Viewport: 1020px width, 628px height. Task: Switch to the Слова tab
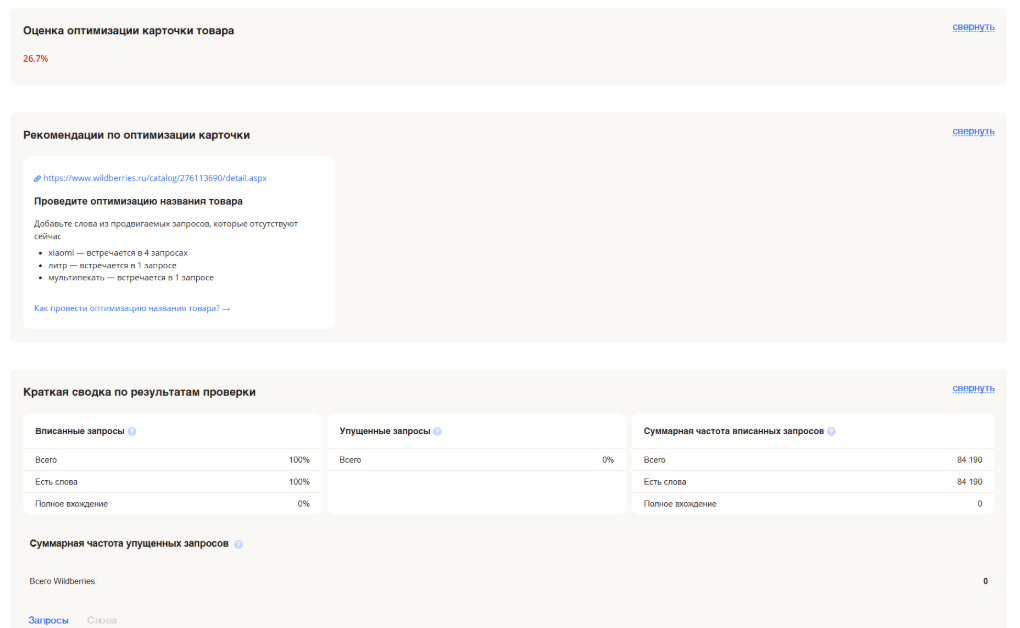(102, 621)
